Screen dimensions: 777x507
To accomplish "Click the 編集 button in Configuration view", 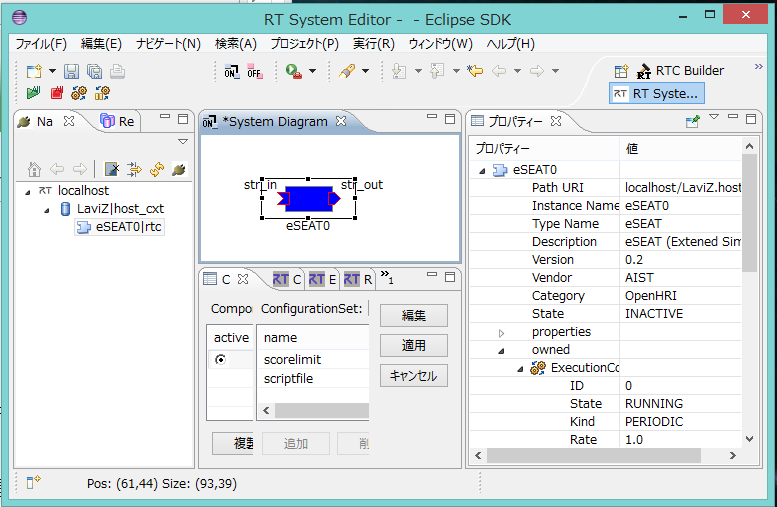I will tap(414, 316).
